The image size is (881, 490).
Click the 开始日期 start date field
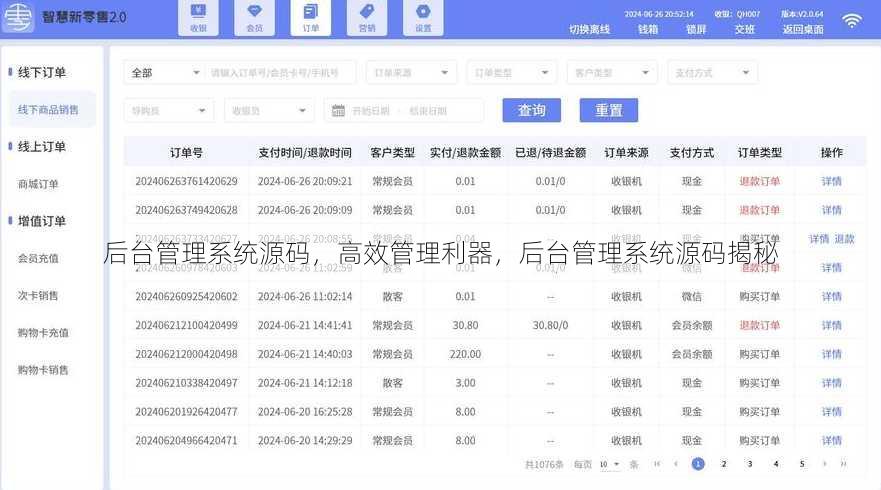(x=371, y=111)
